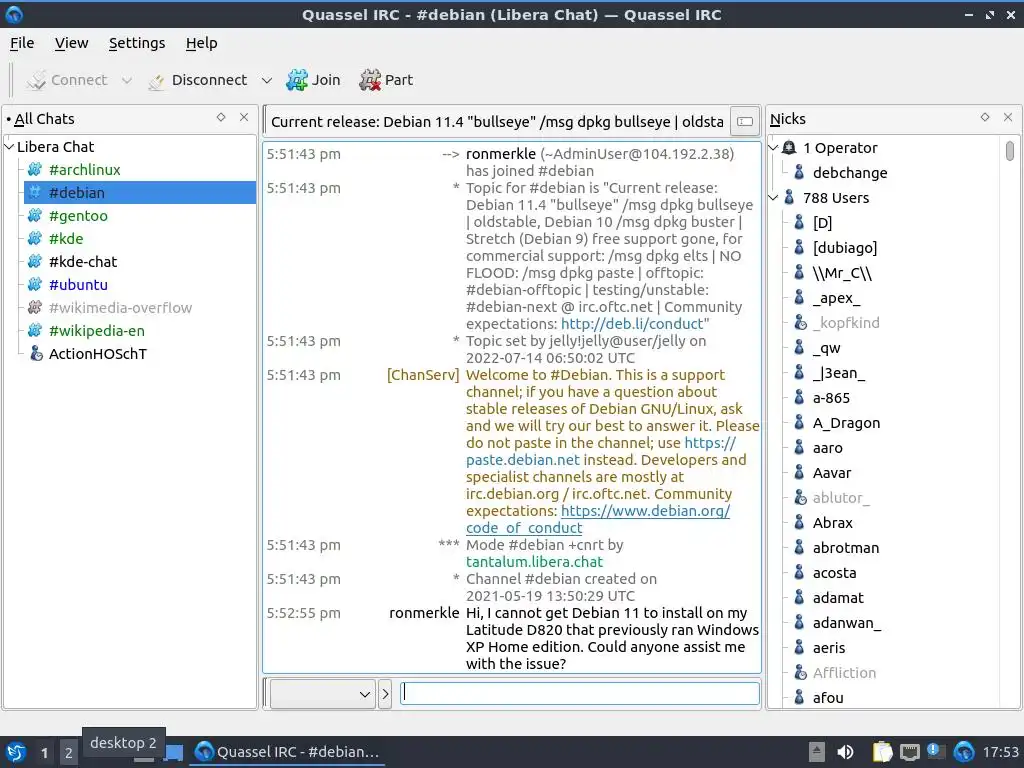
Task: Collapse the 1 Operator group
Action: (773, 148)
